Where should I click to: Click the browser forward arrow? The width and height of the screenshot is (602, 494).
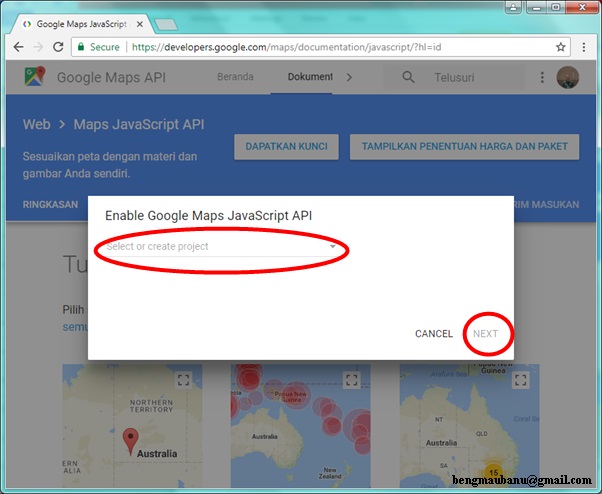[x=38, y=47]
